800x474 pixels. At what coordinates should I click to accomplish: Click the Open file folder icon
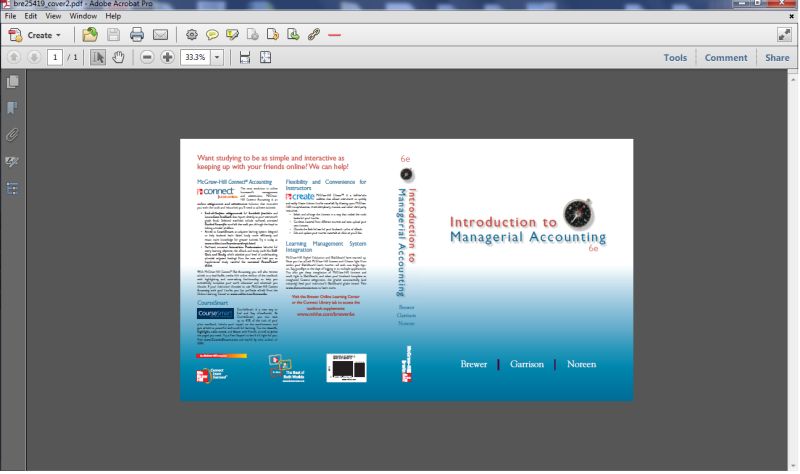point(90,35)
